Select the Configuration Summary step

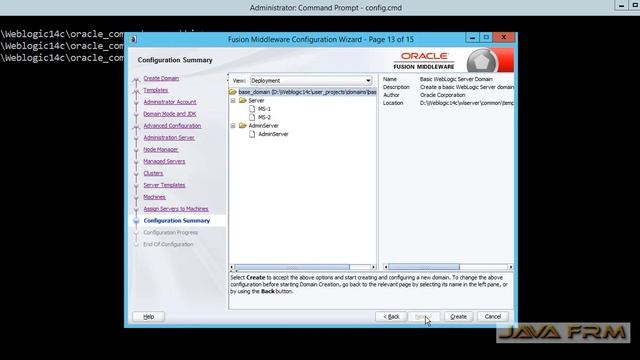tap(177, 220)
